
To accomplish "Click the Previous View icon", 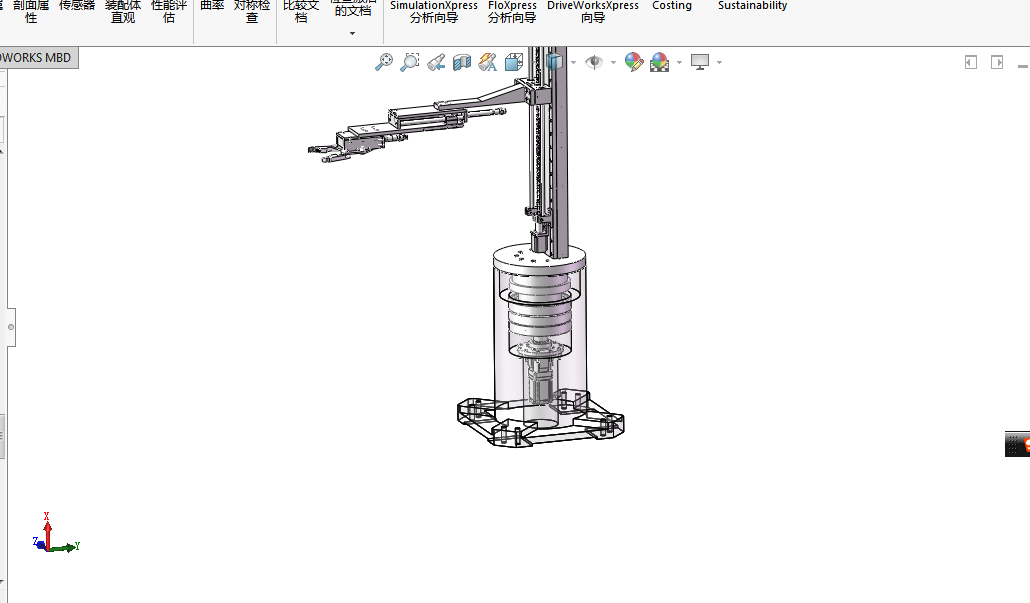I will pos(436,62).
